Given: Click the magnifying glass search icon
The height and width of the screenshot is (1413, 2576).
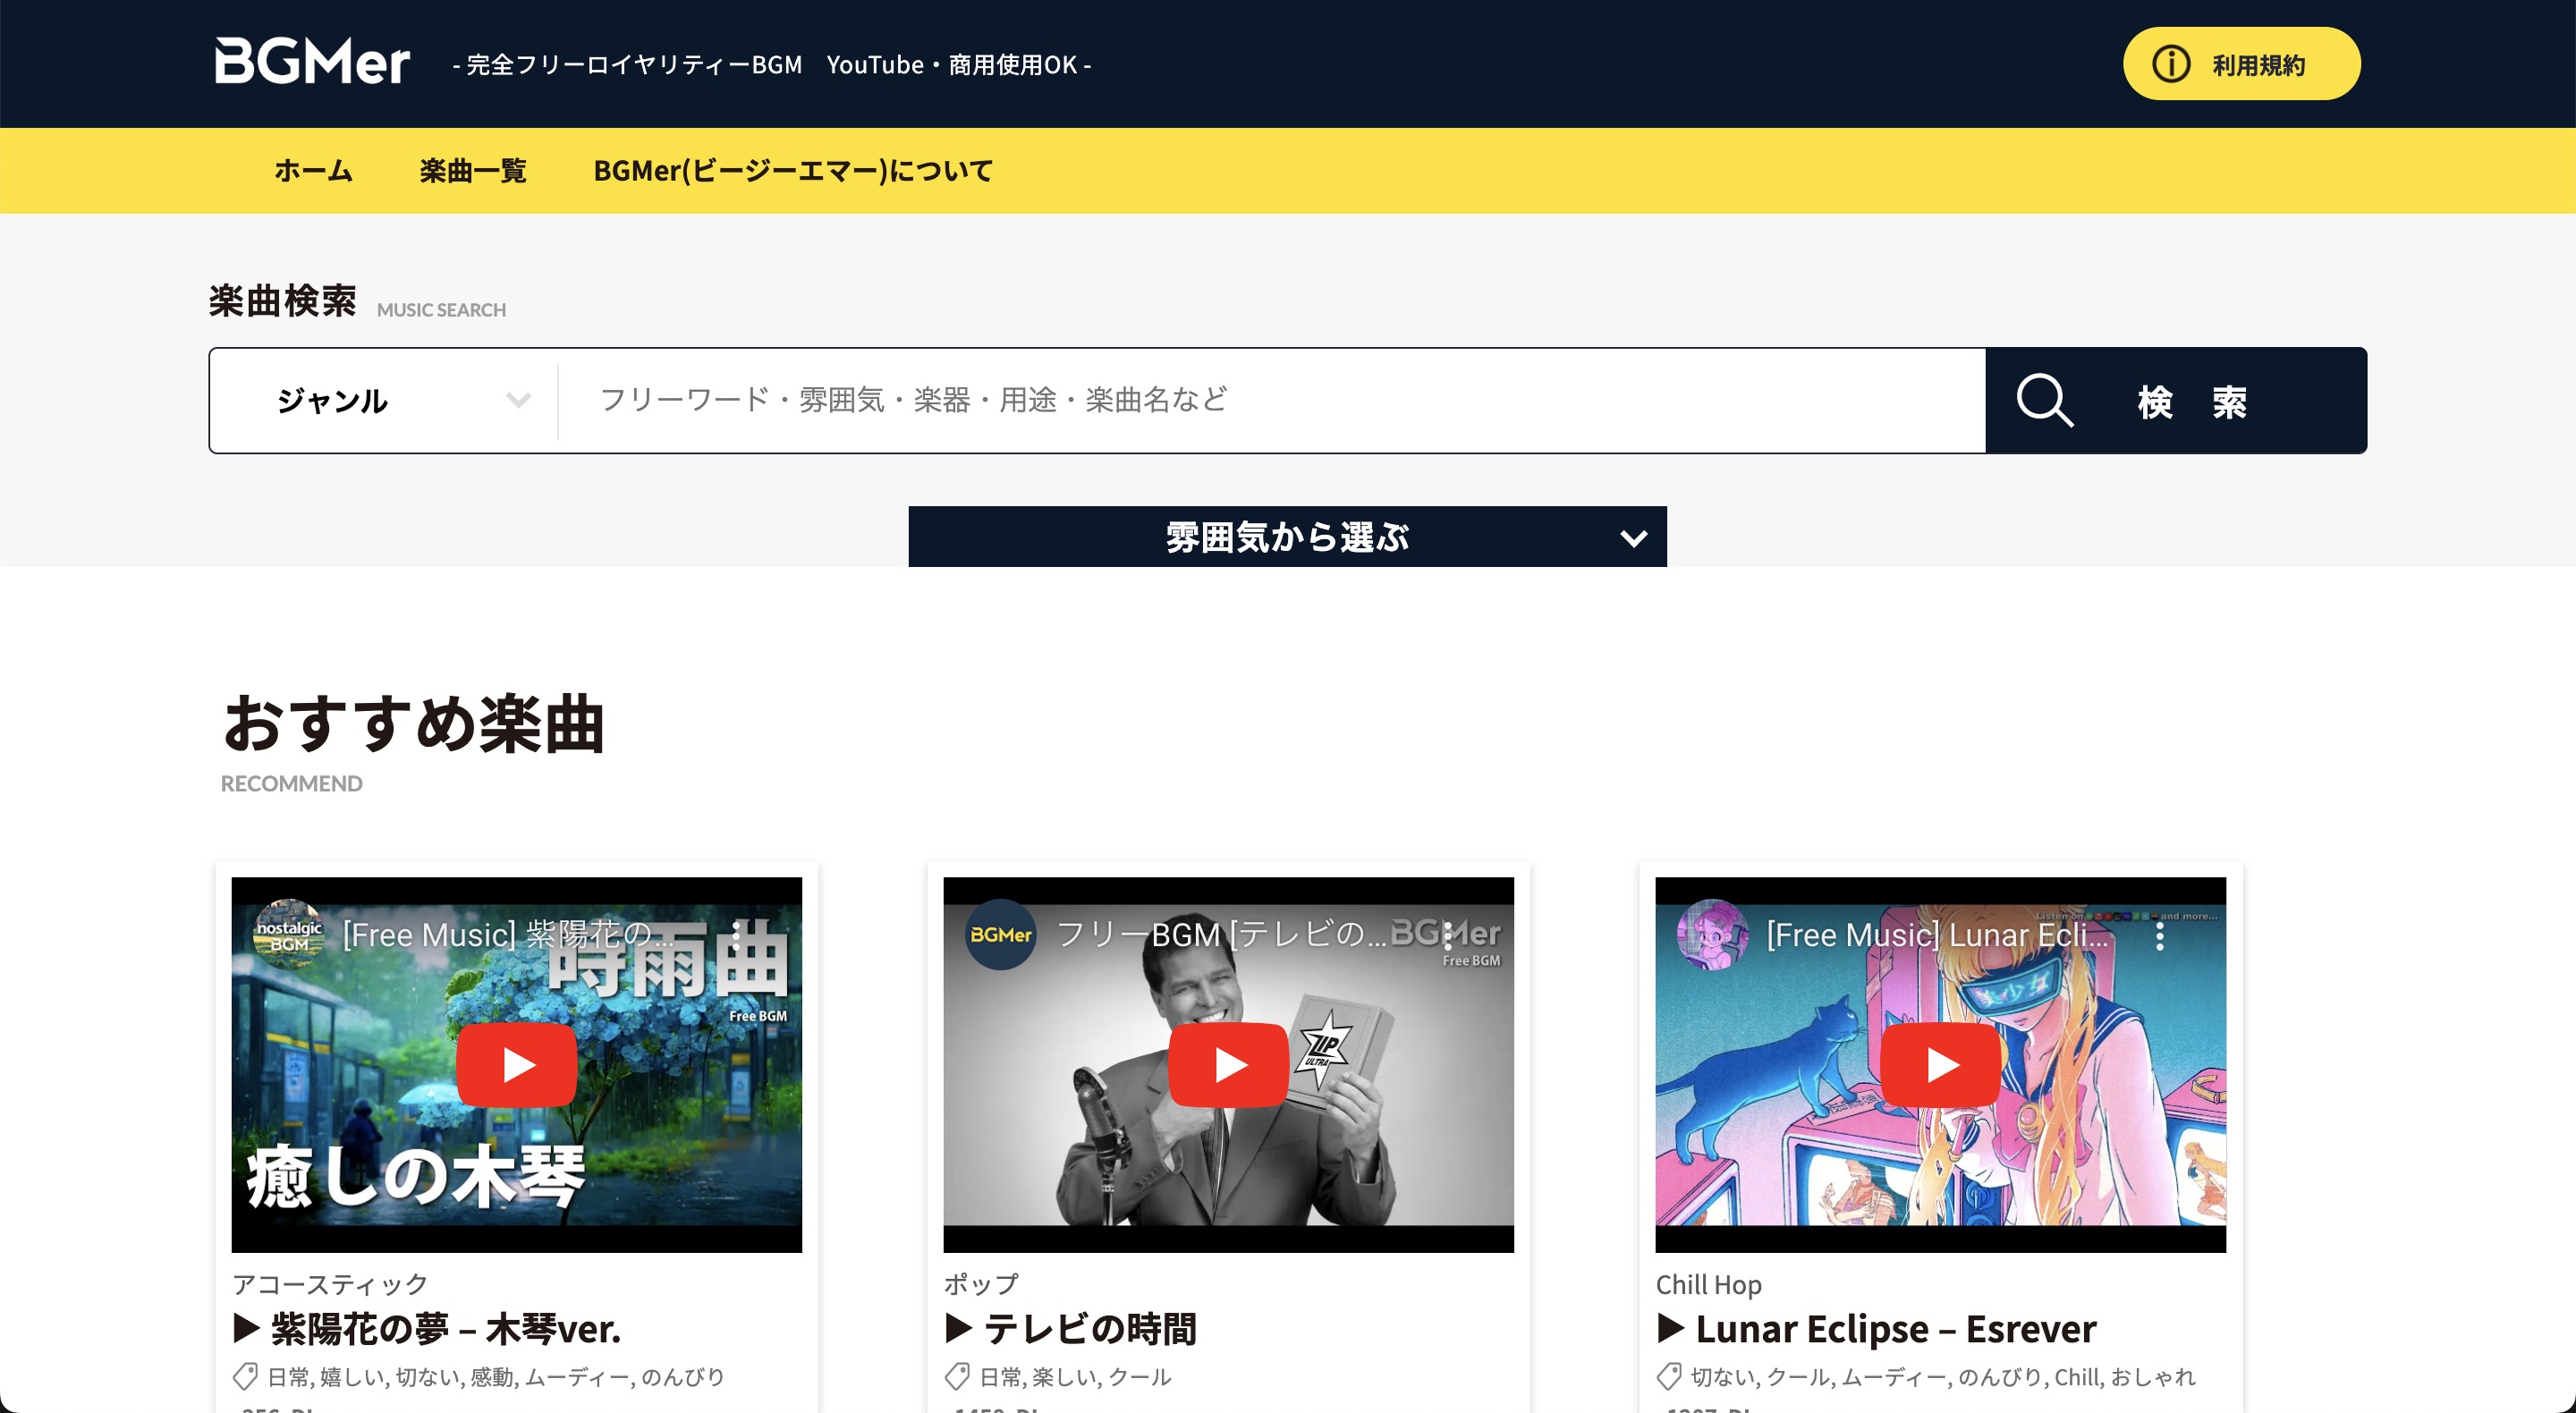Looking at the screenshot, I should [2044, 401].
